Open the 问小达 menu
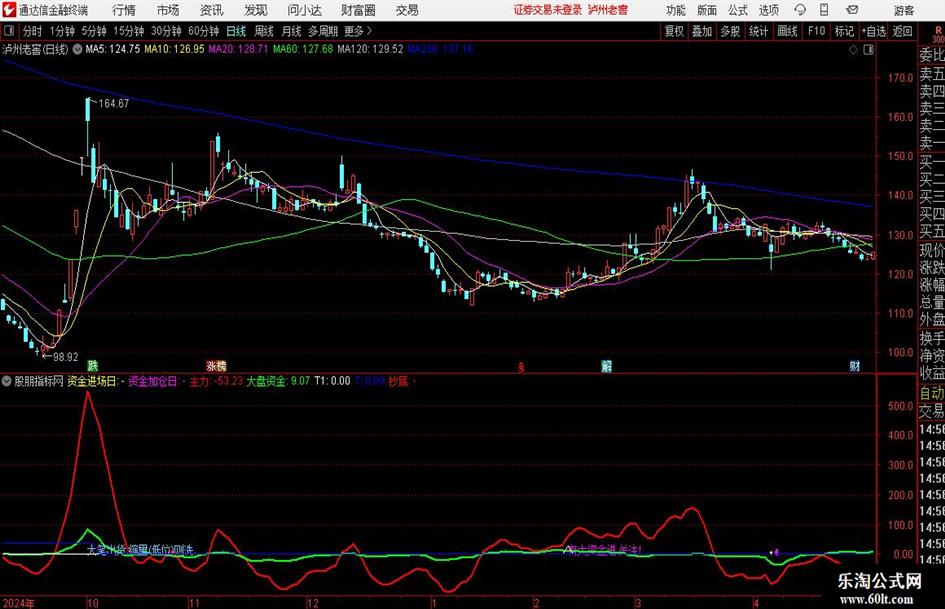Image resolution: width=945 pixels, height=609 pixels. coord(304,10)
